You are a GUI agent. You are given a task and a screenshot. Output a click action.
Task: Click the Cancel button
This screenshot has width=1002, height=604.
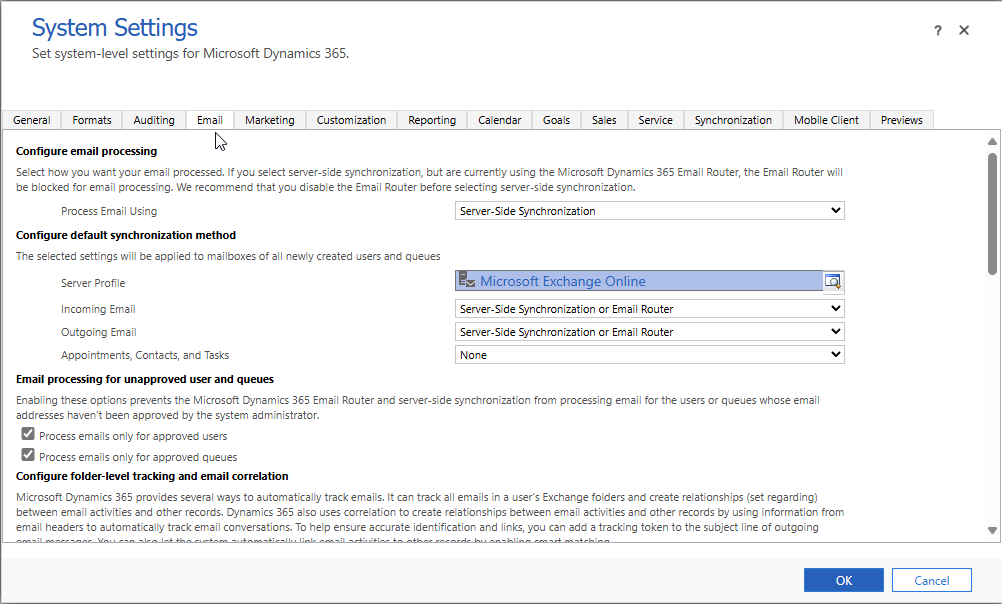[x=932, y=580]
